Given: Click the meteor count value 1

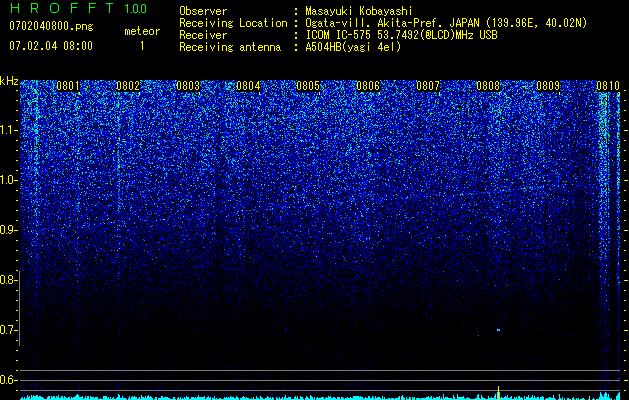Looking at the screenshot, I should pos(142,46).
